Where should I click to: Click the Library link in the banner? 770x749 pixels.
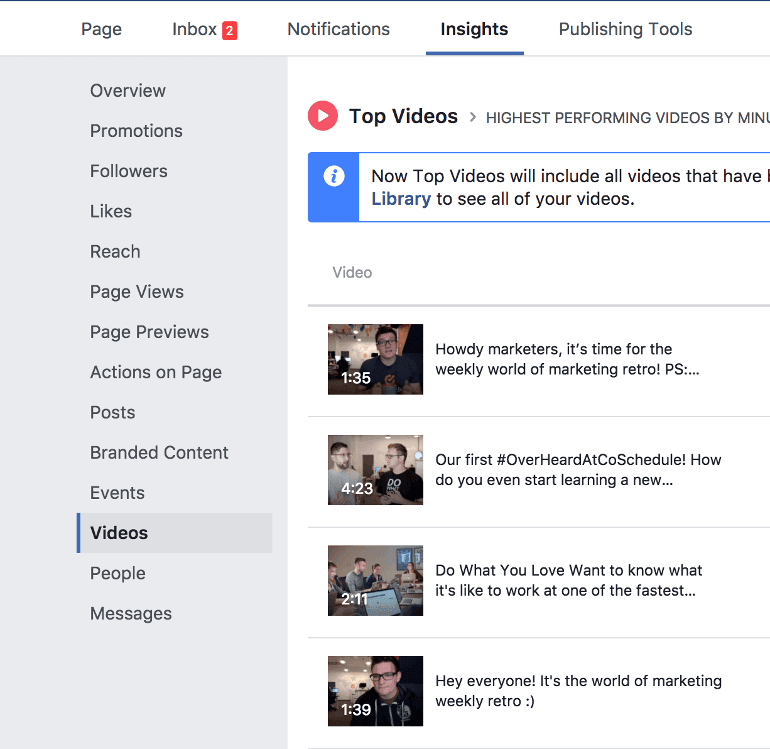[x=401, y=199]
